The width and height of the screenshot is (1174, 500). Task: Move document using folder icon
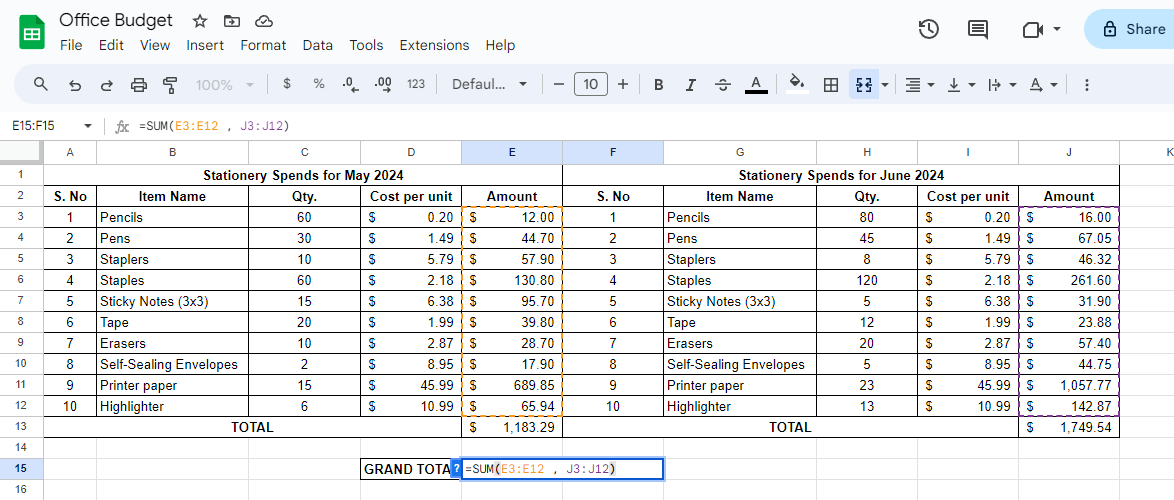pos(232,21)
